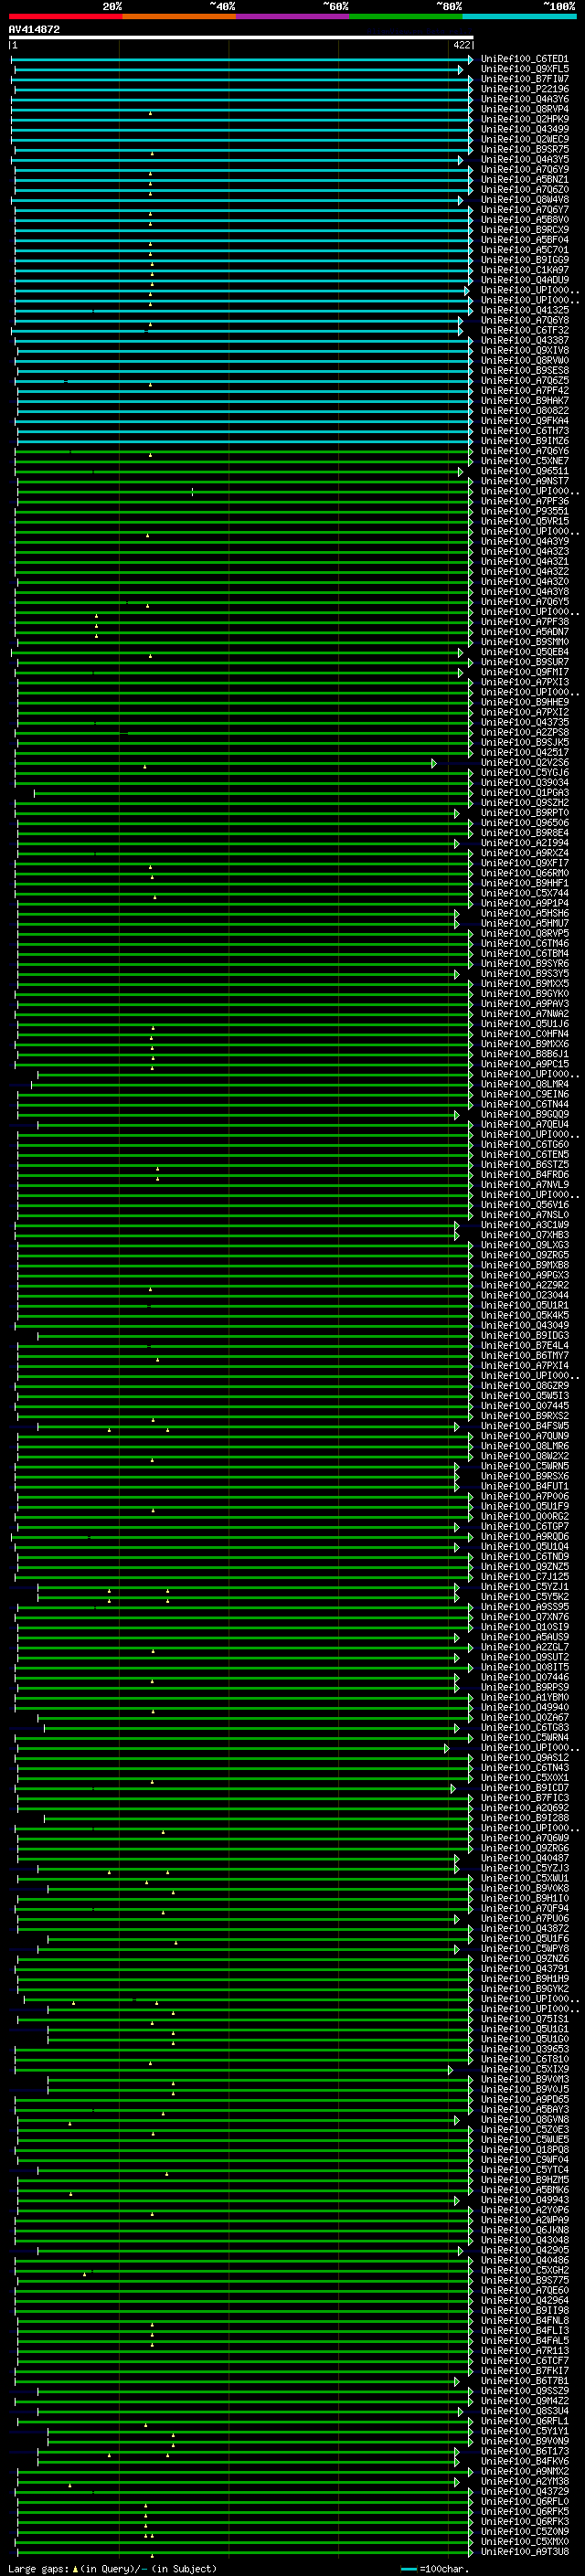Open hit UniRef100_B9SES8
The width and height of the screenshot is (585, 2576).
point(524,371)
